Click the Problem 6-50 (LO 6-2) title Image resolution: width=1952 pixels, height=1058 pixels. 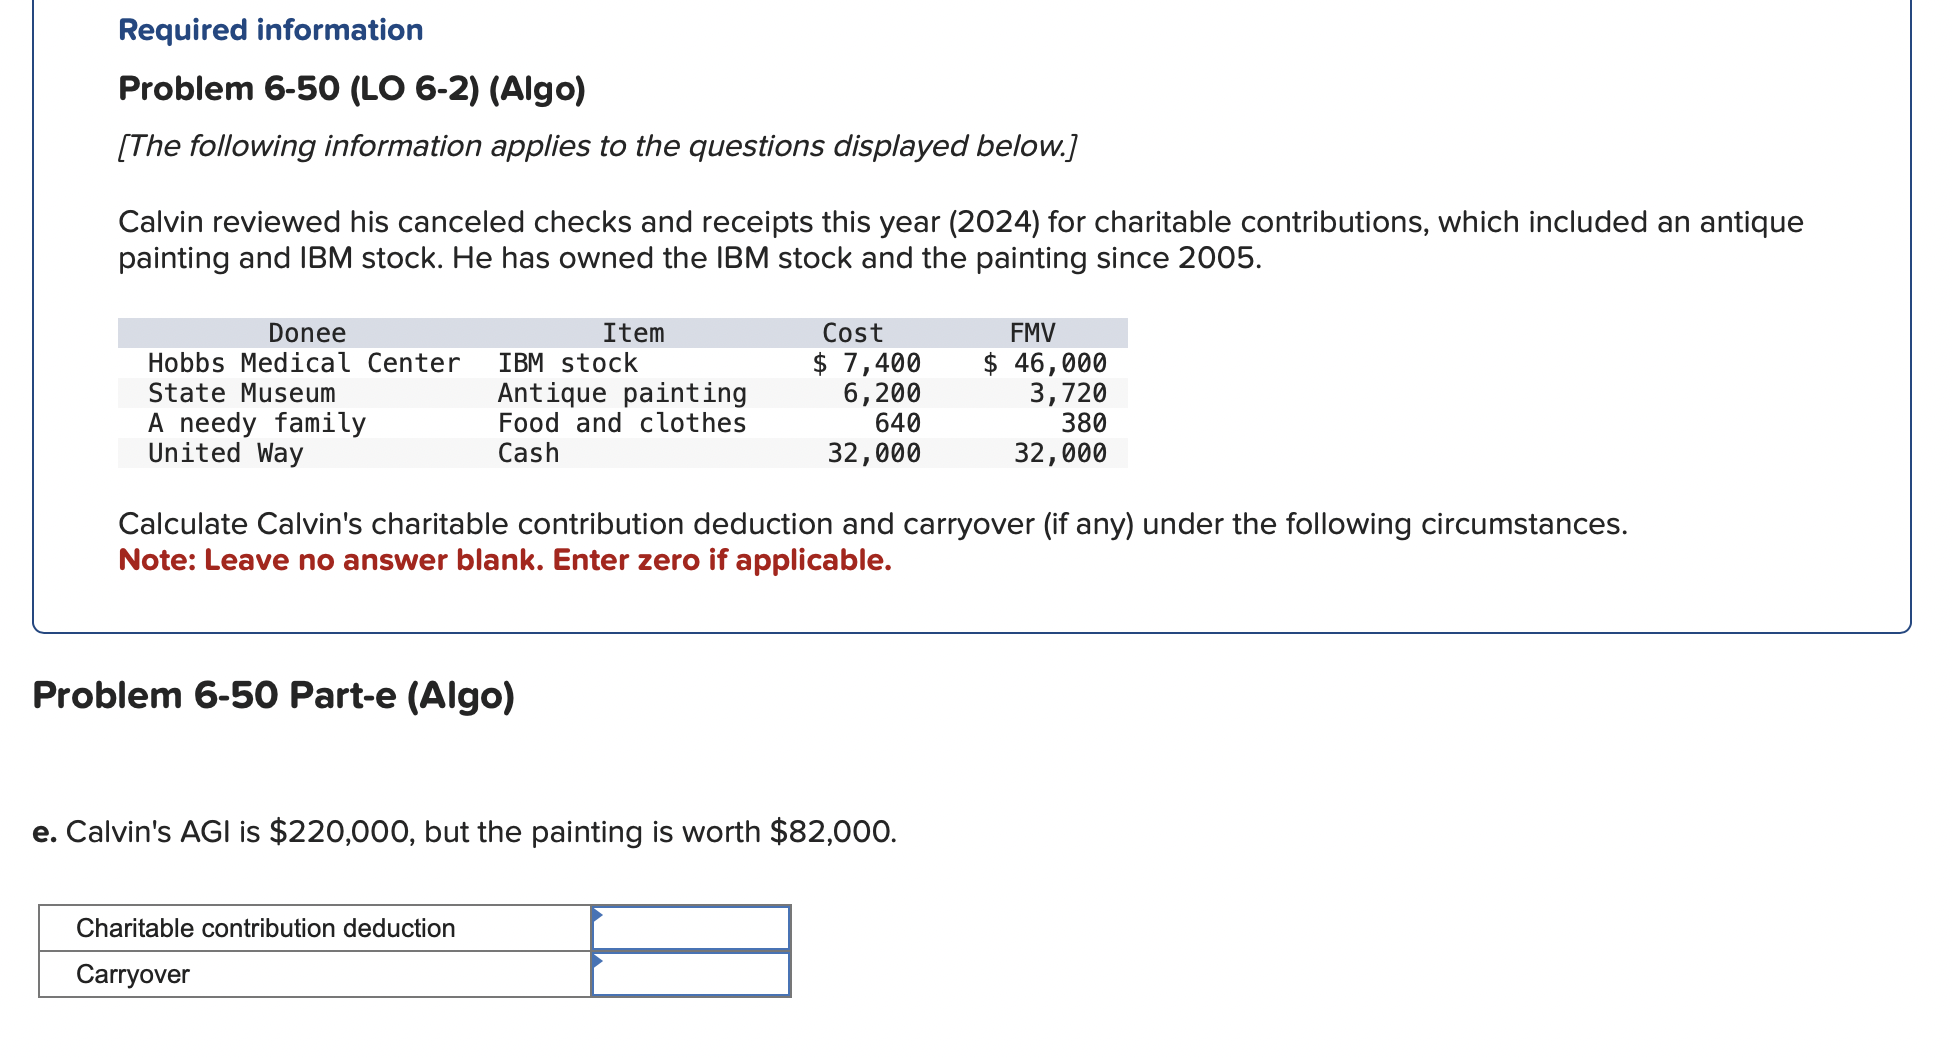click(351, 88)
